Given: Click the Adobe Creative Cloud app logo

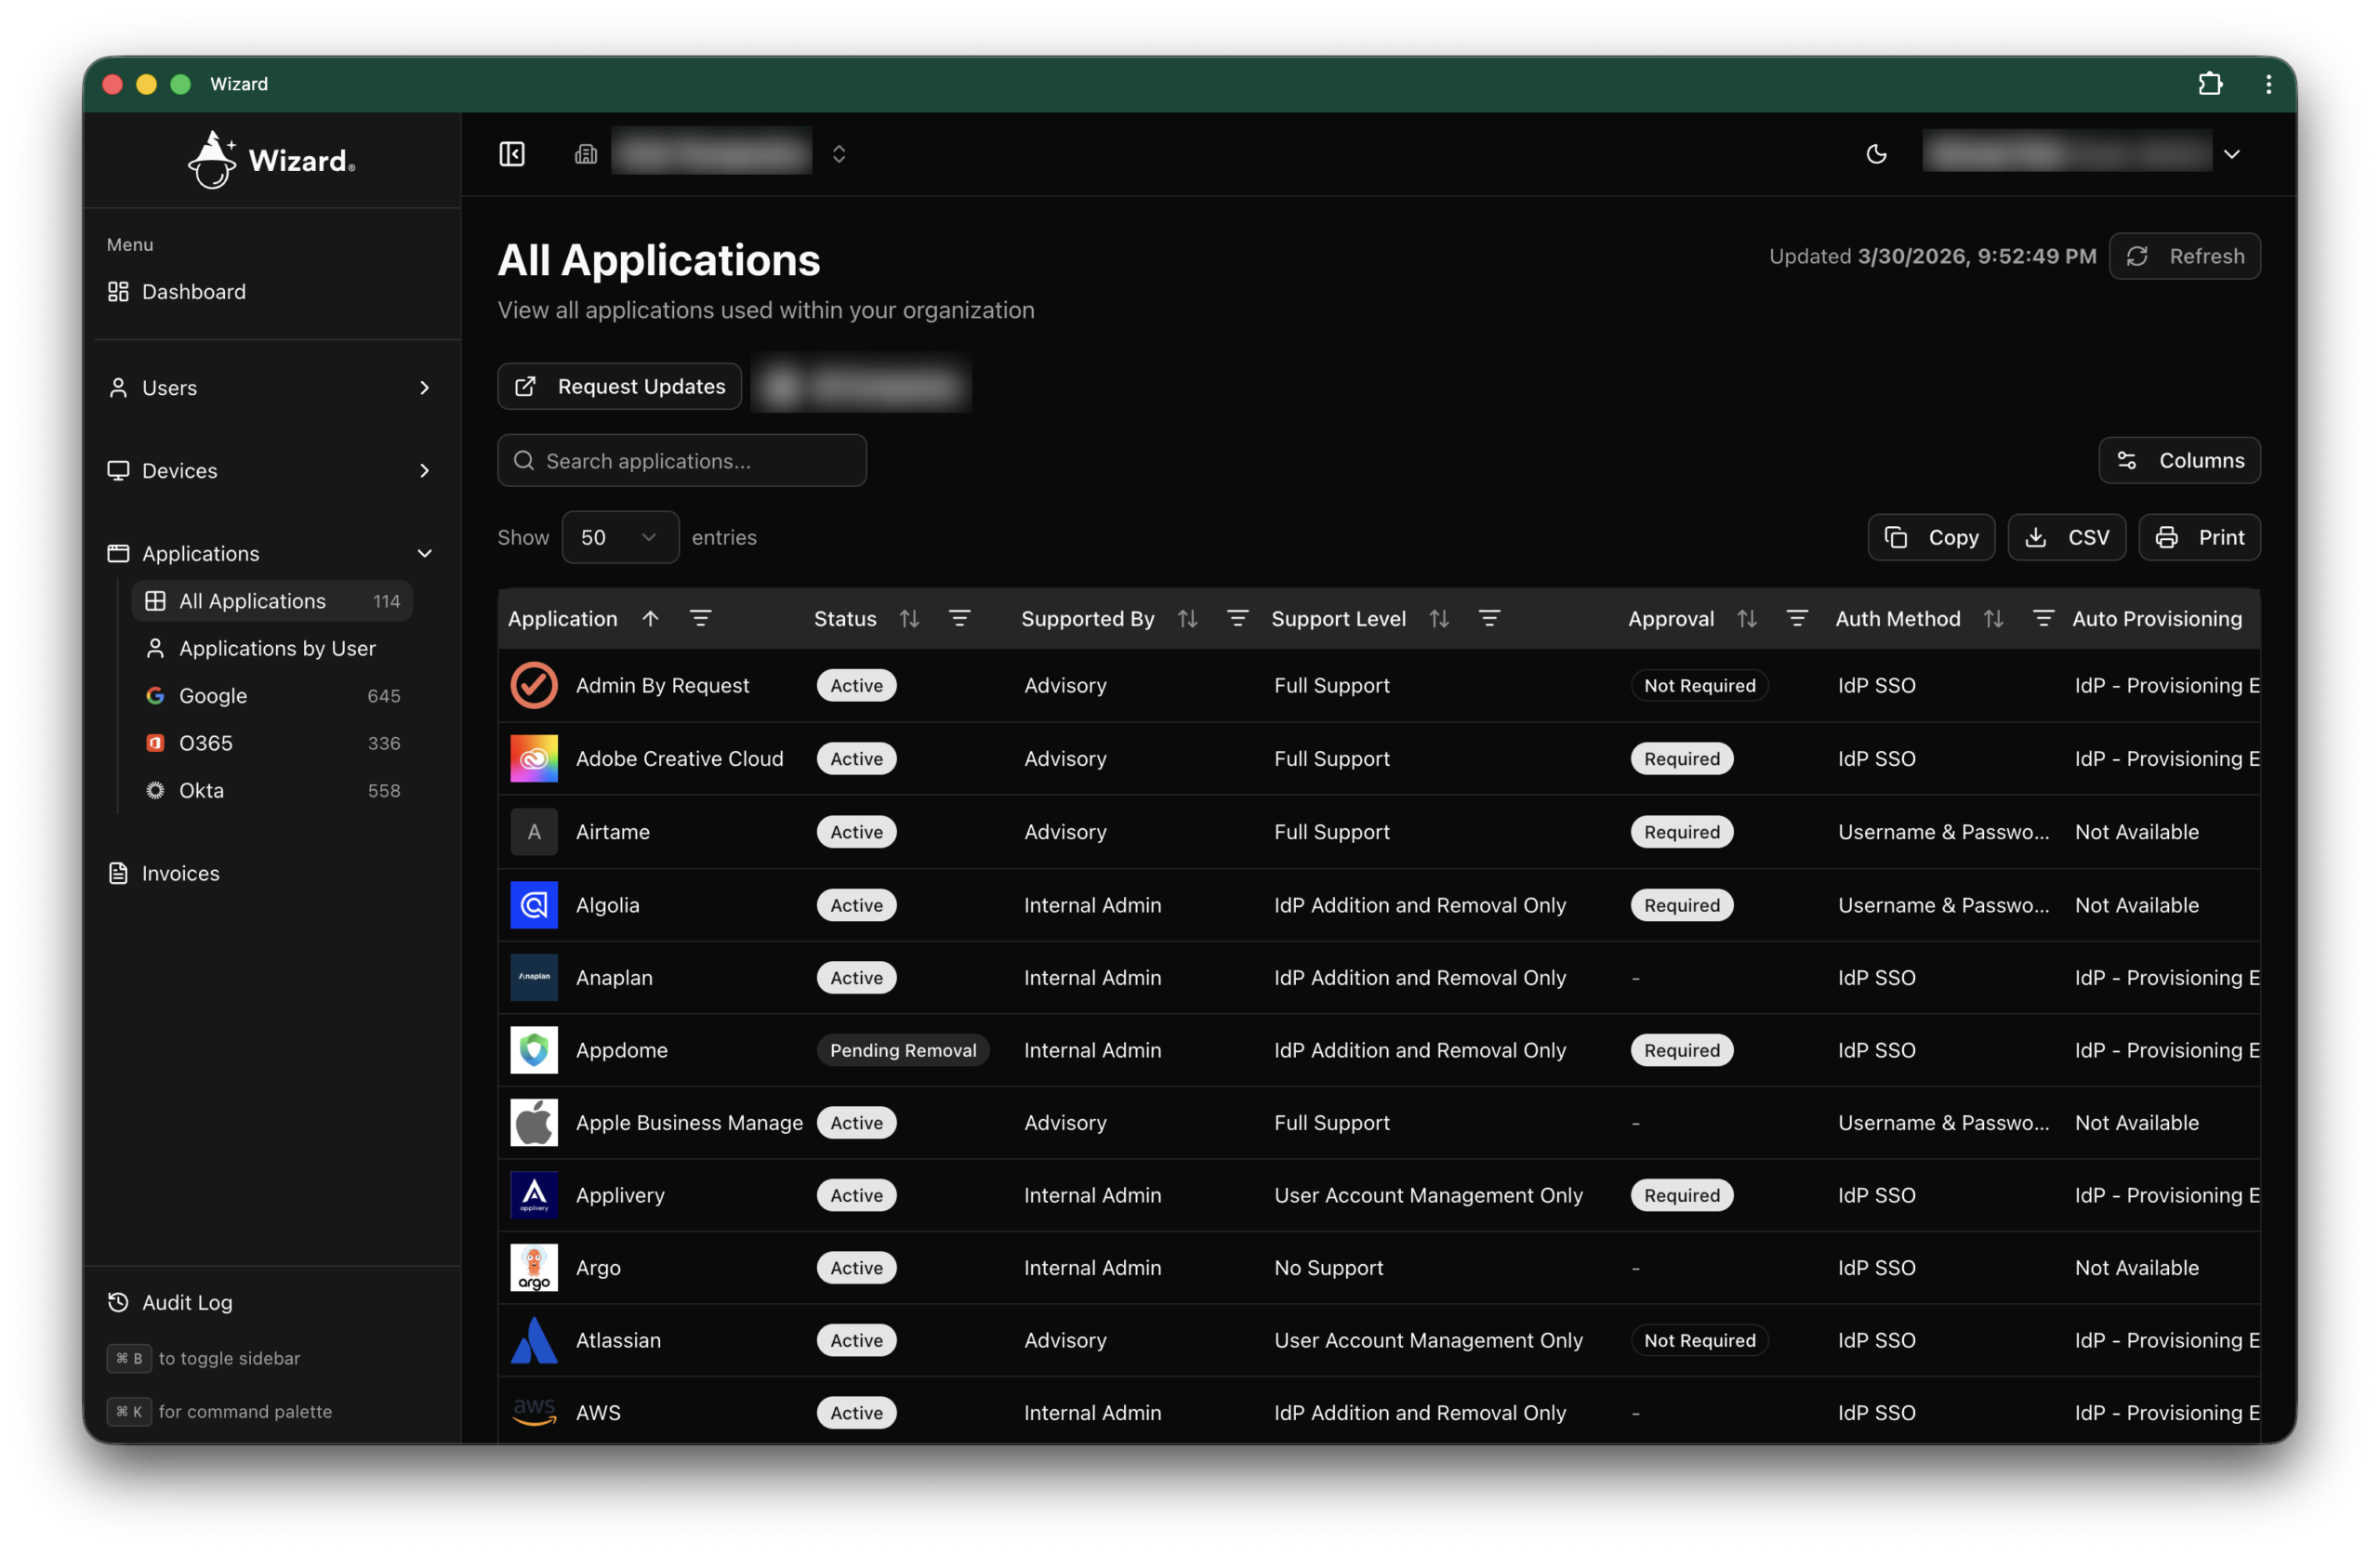Looking at the screenshot, I should coord(534,758).
